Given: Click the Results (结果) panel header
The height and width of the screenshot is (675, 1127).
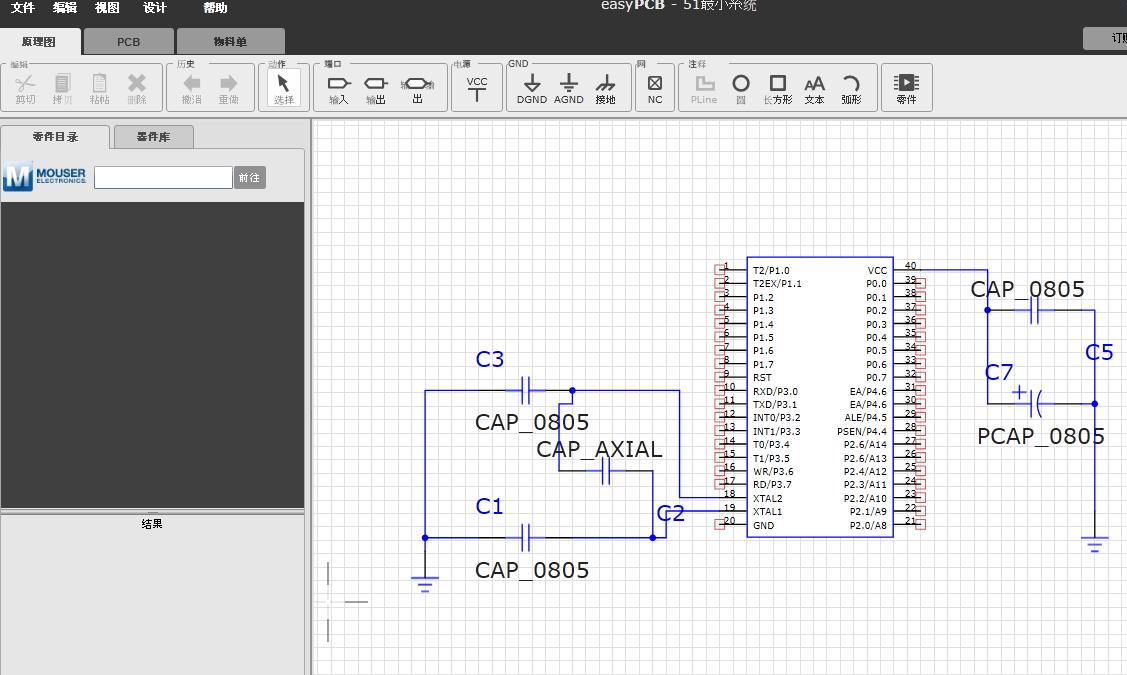Looking at the screenshot, I should coord(152,524).
